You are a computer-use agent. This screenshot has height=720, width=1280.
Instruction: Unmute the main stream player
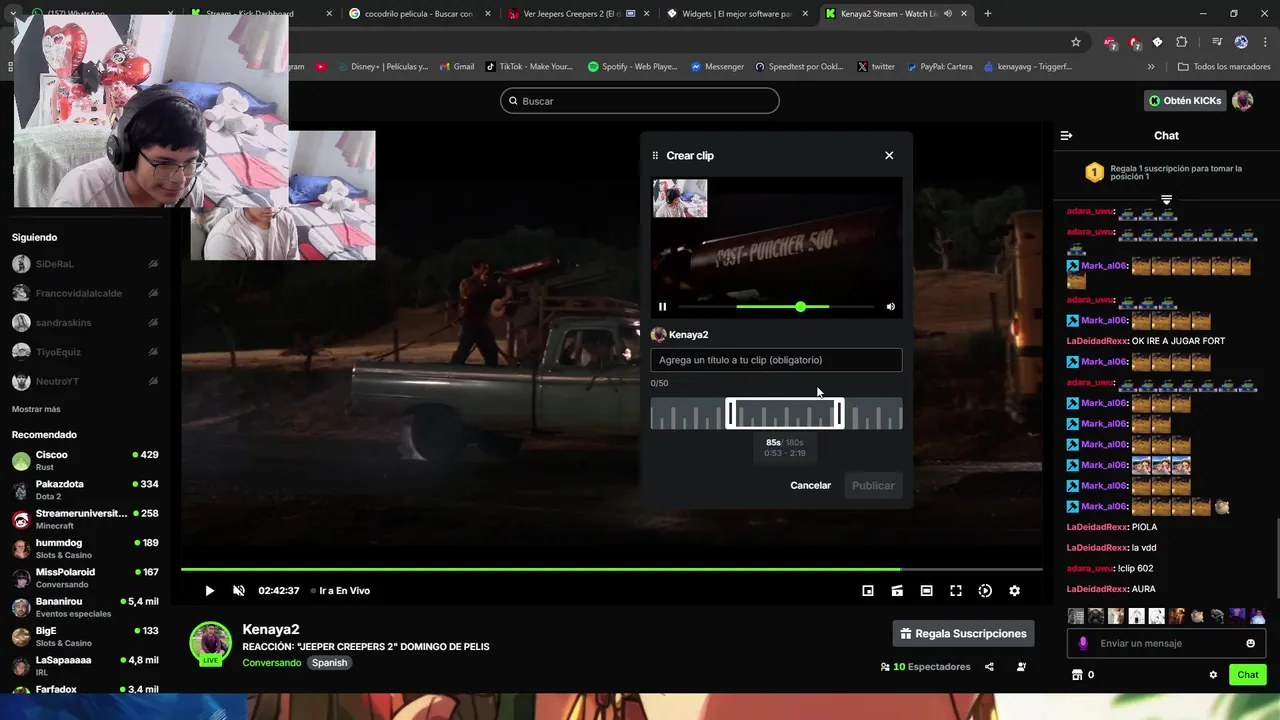(x=239, y=591)
